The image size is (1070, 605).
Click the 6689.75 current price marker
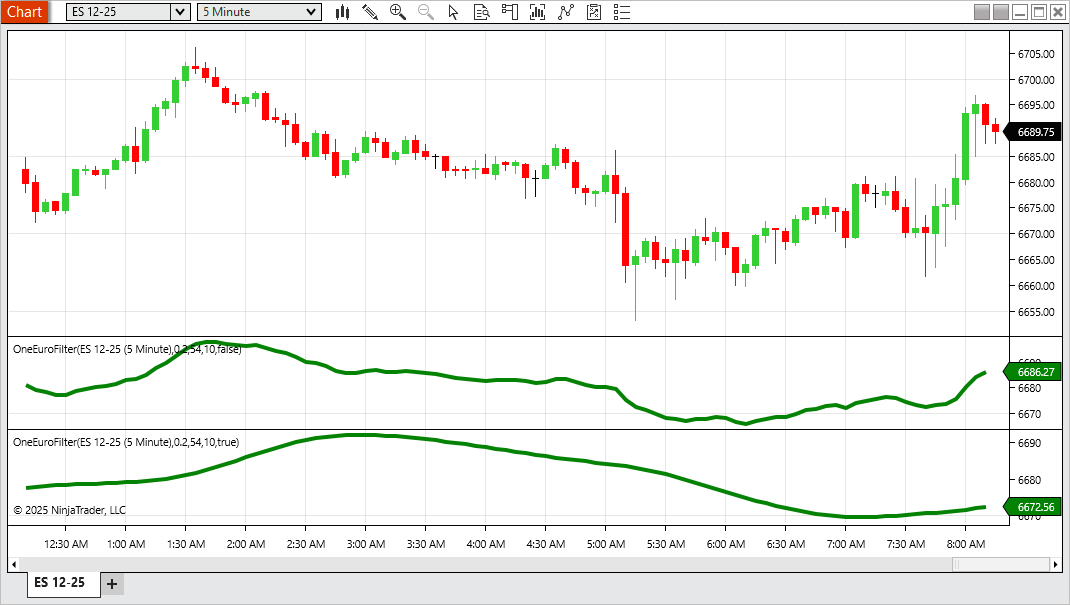[1034, 132]
